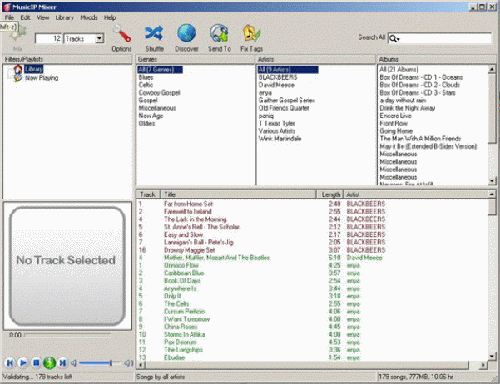This screenshot has height=384, width=500.
Task: Select the Celtic genre
Action: (x=146, y=85)
